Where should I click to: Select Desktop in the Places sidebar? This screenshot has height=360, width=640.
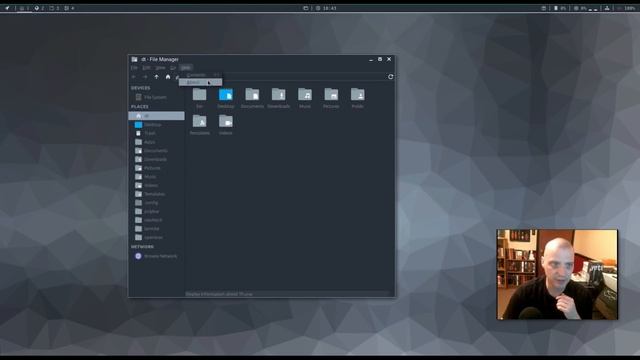[149, 124]
